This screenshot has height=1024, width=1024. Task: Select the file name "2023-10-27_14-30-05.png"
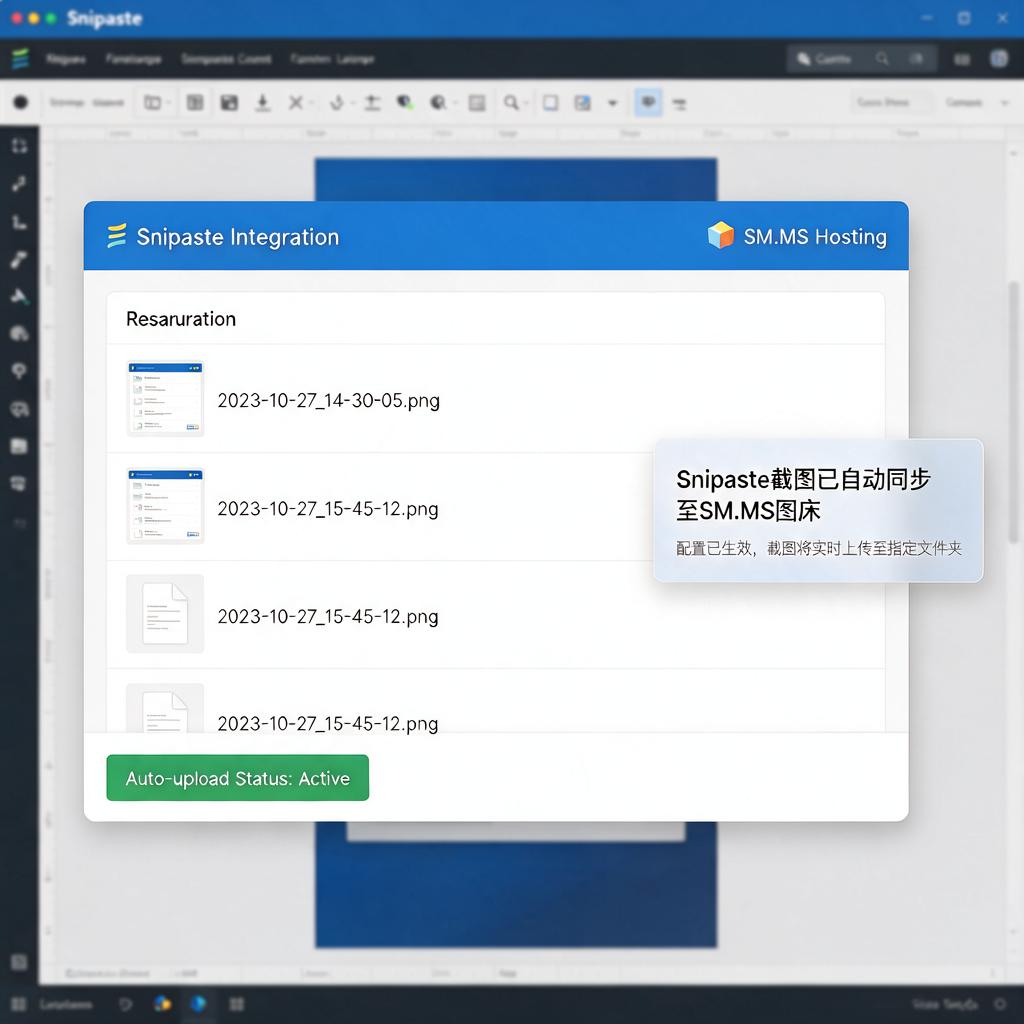[328, 400]
